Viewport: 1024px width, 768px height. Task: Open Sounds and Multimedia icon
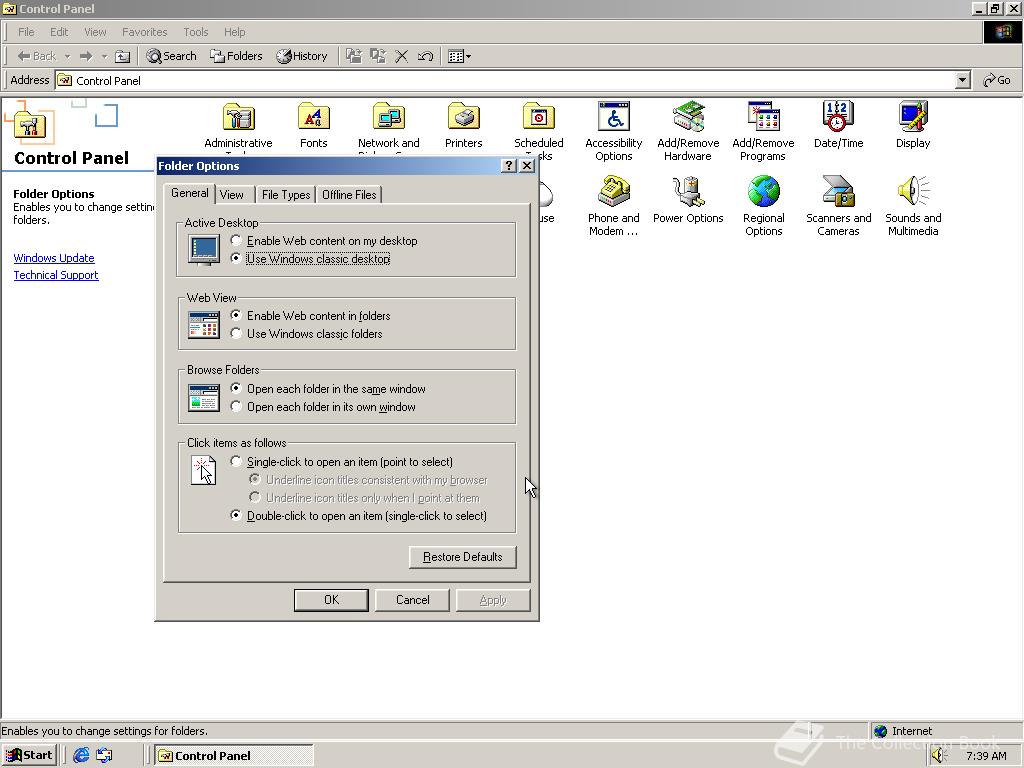pyautogui.click(x=913, y=192)
